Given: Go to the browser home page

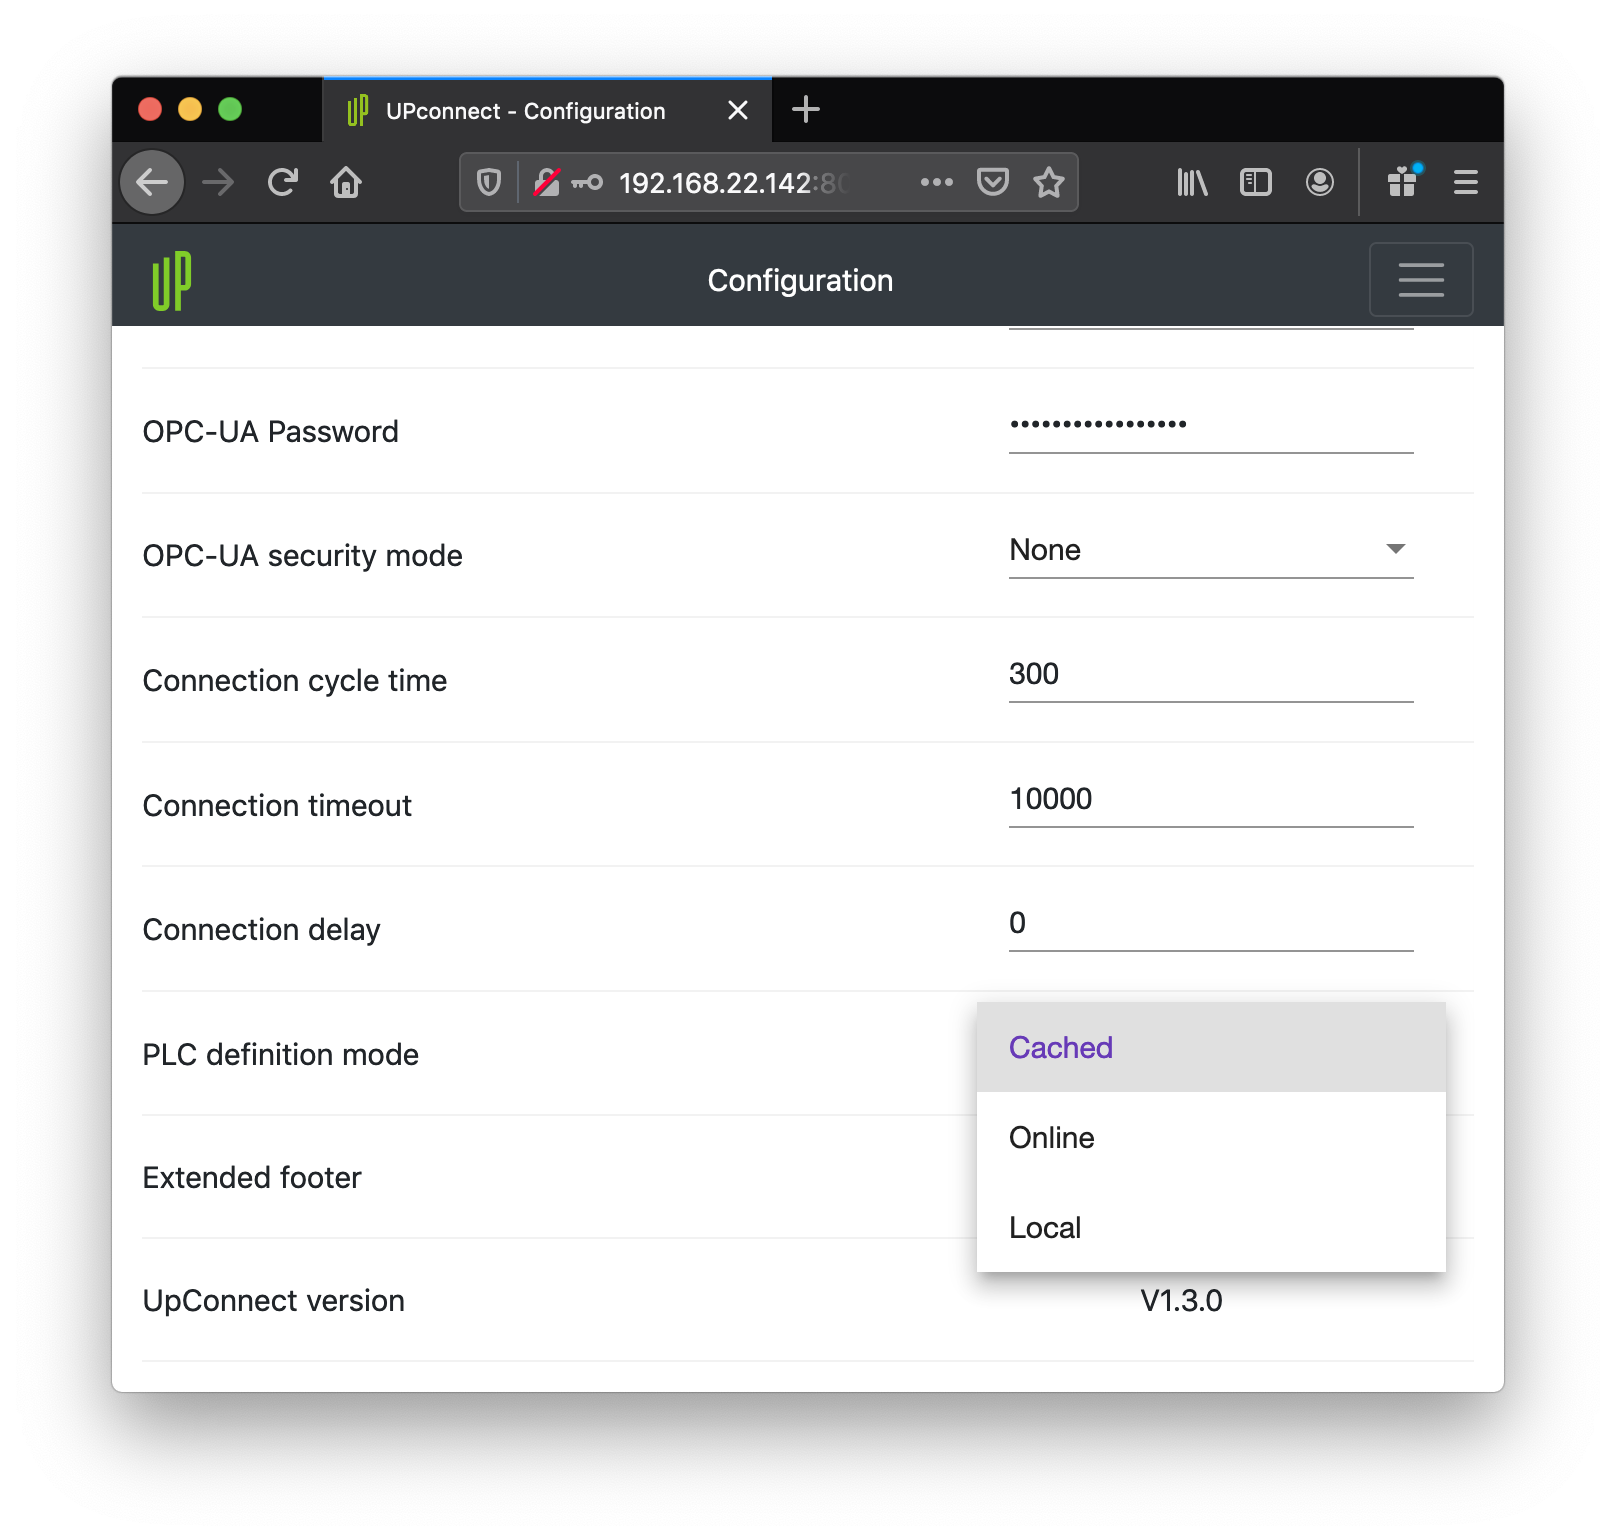Looking at the screenshot, I should coord(346,182).
